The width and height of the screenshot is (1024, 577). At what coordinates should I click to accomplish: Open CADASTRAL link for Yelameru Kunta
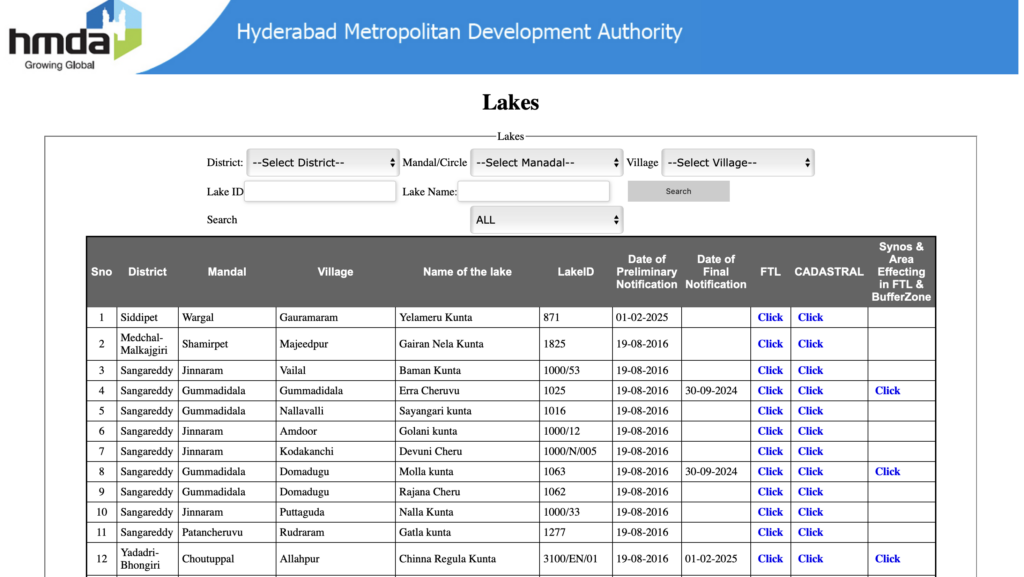coord(810,317)
